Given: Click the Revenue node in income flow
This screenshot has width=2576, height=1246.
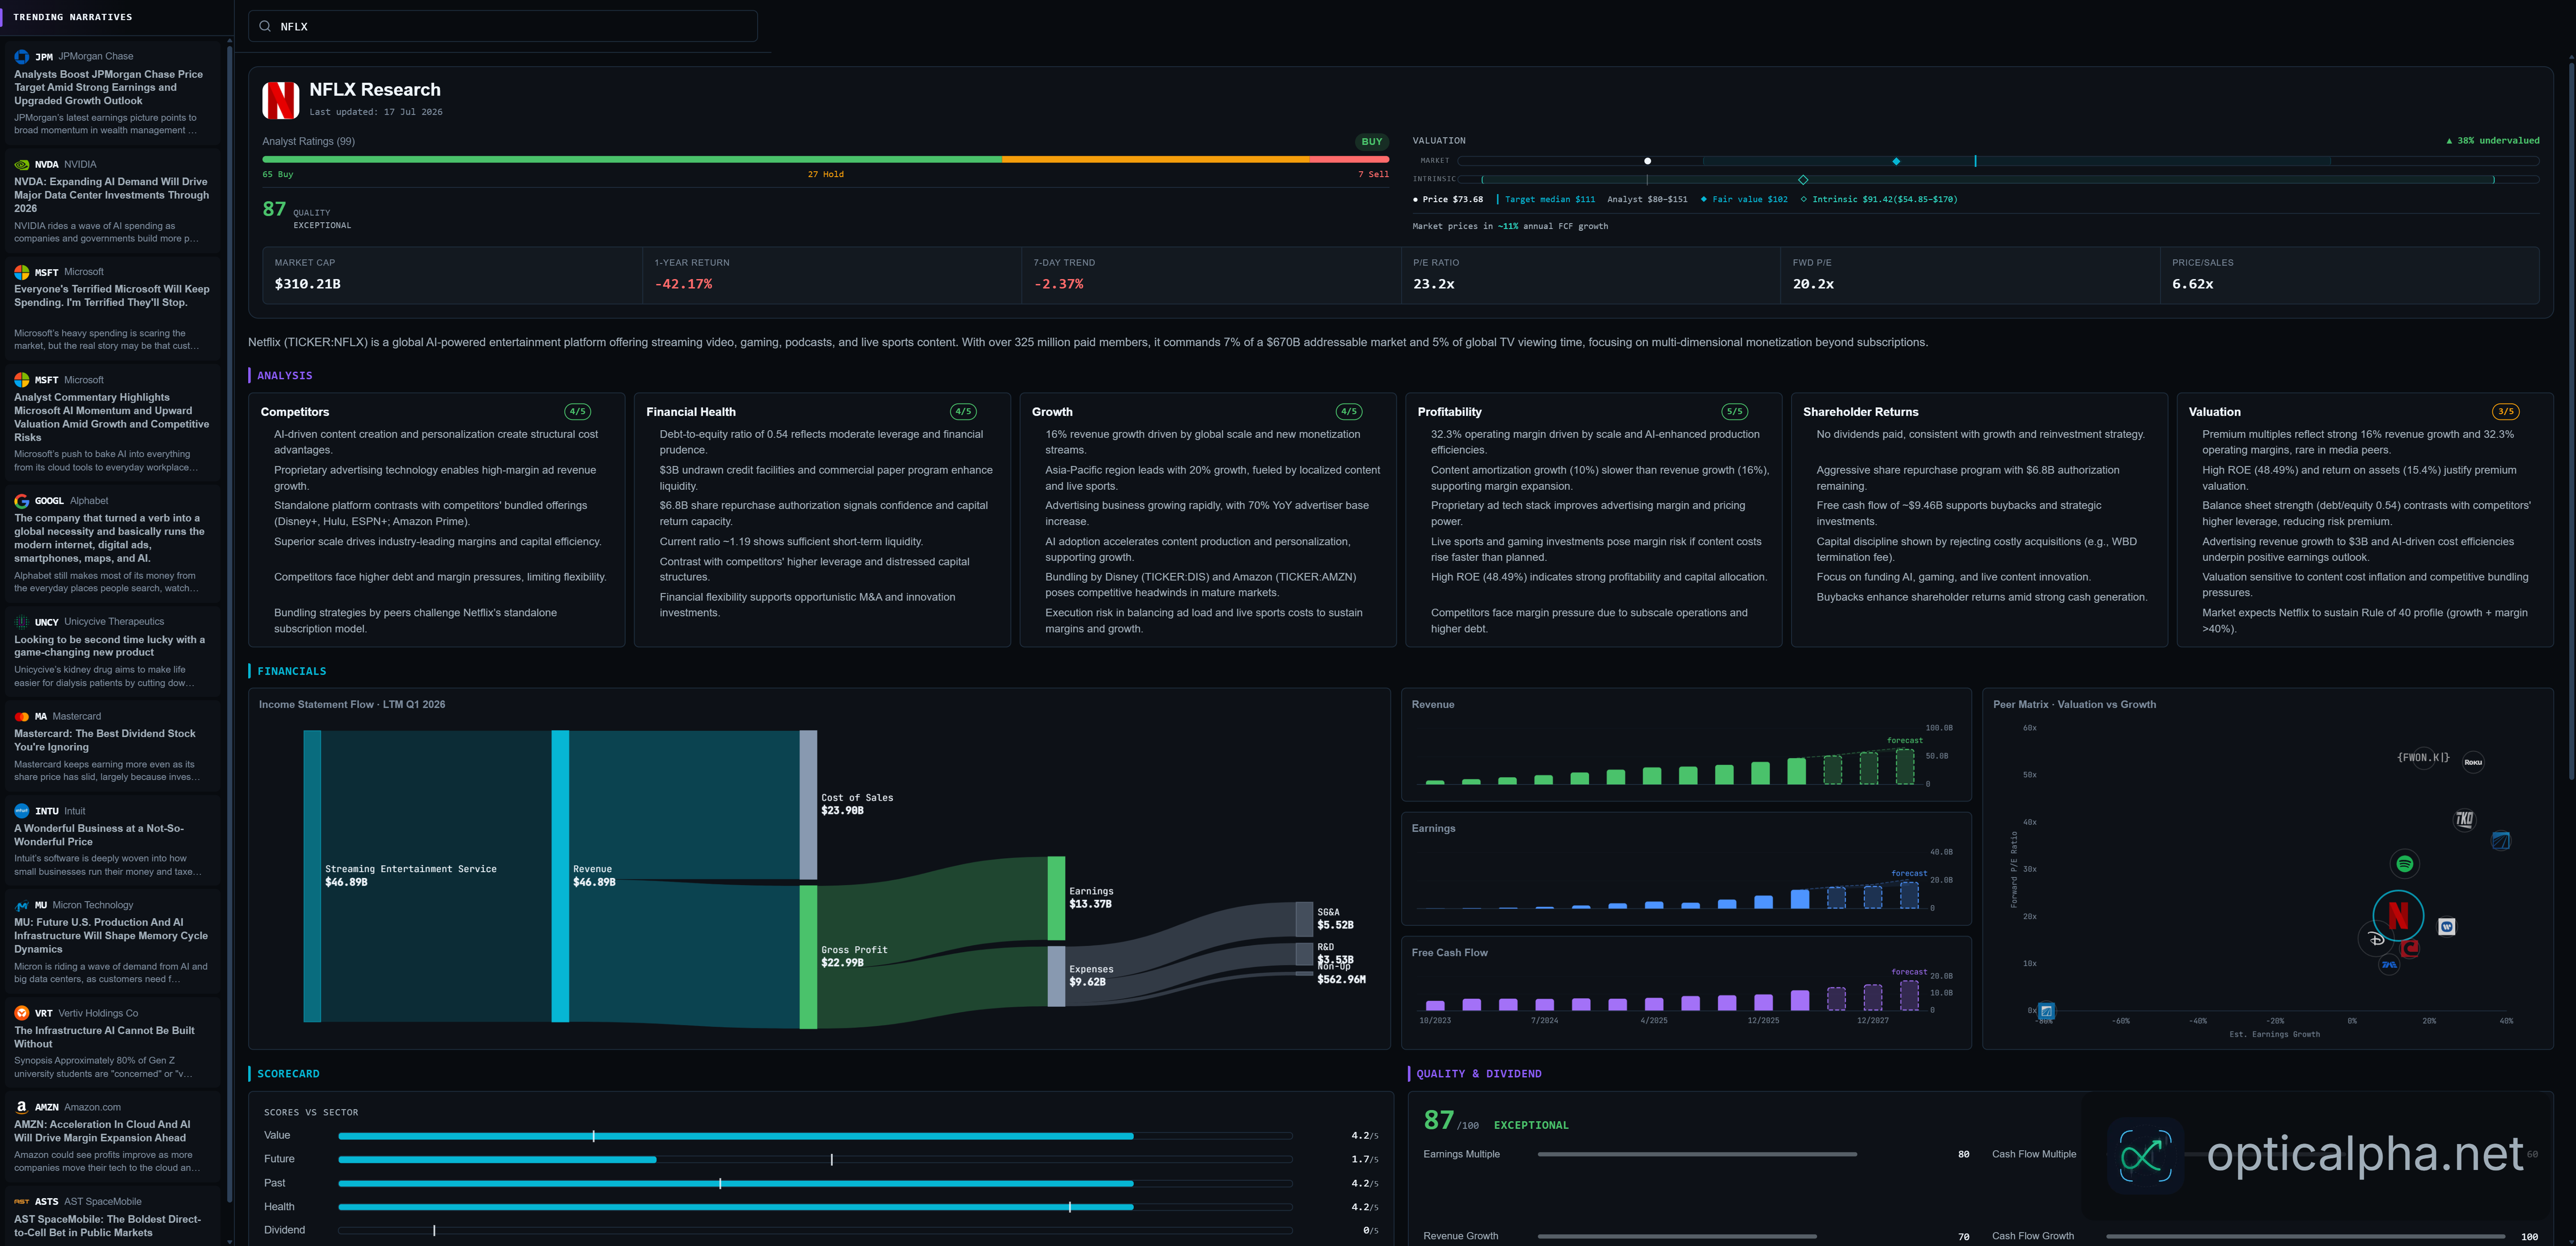Looking at the screenshot, I should point(560,876).
